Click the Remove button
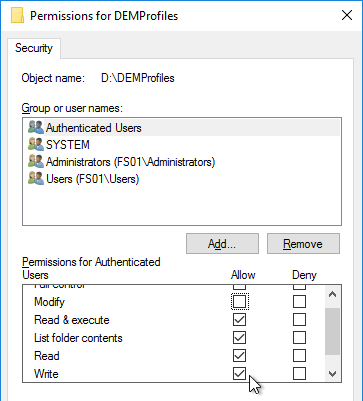This screenshot has height=401, width=363. pos(303,244)
